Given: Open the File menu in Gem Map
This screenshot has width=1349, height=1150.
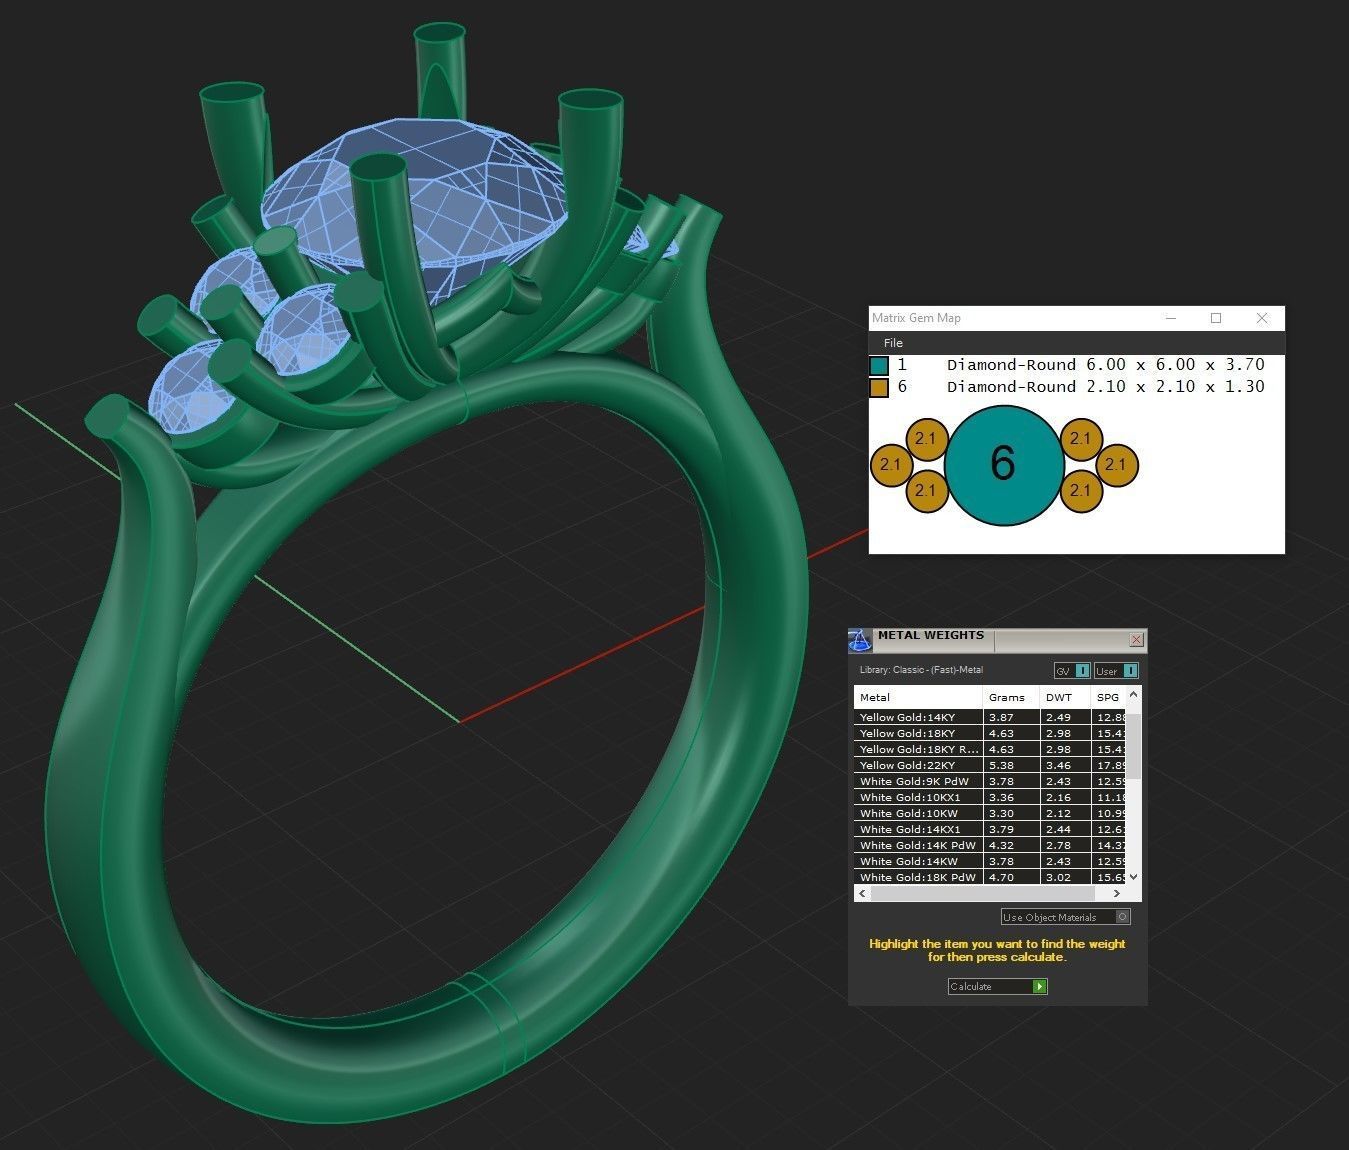Looking at the screenshot, I should [893, 342].
